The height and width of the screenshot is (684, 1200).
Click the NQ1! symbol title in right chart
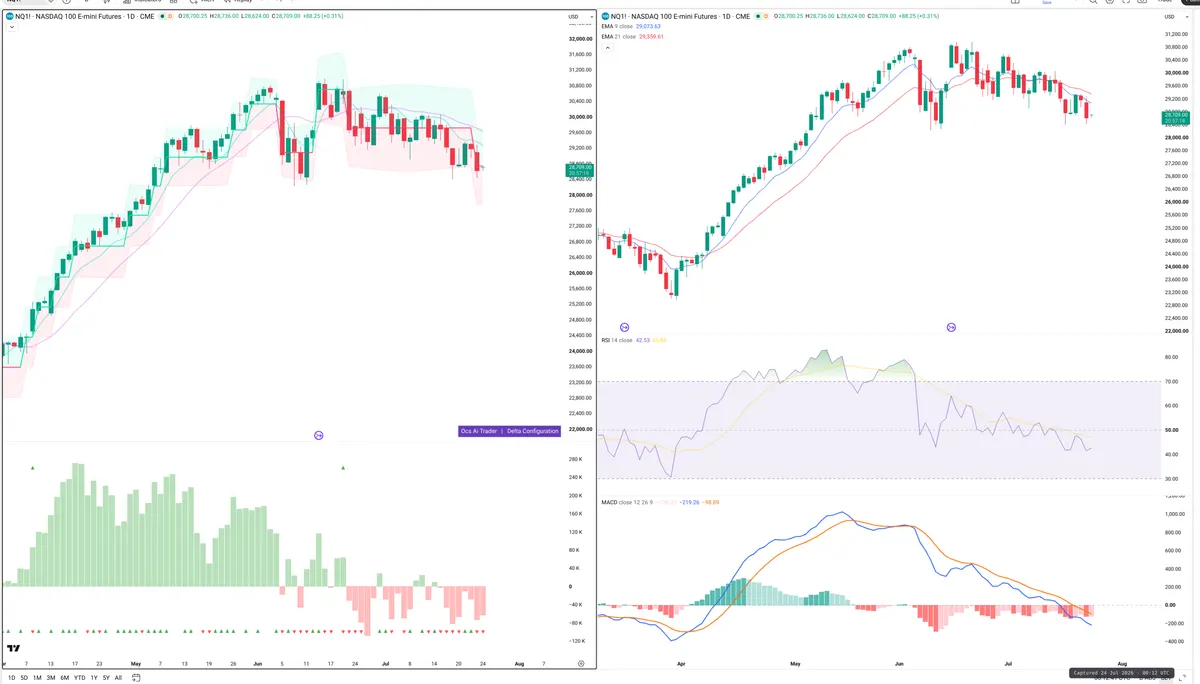click(681, 17)
